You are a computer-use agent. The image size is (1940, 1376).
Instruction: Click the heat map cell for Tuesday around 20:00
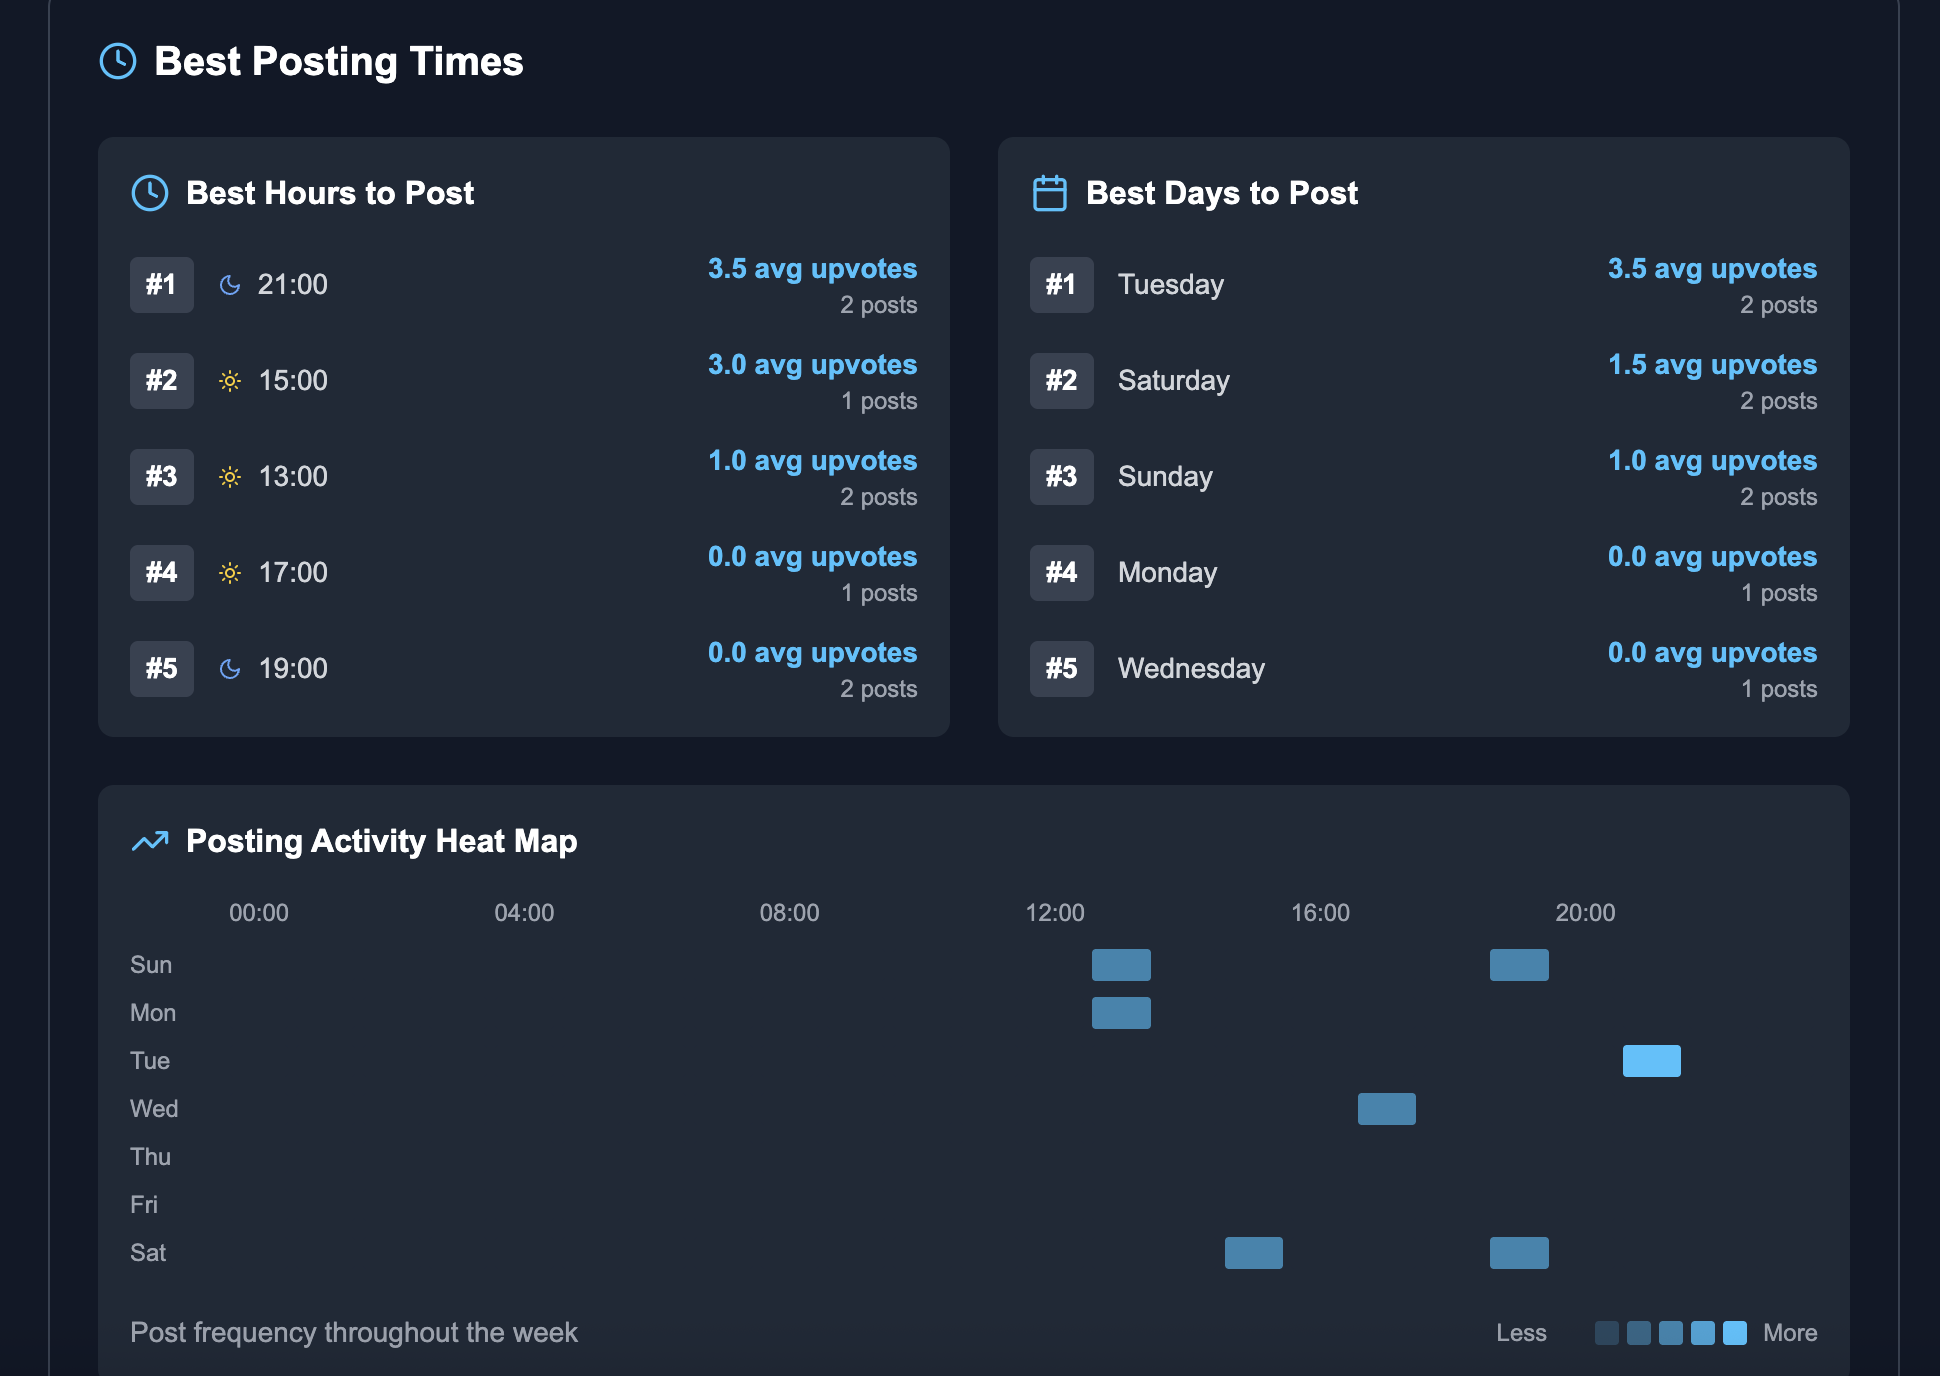click(x=1651, y=1060)
